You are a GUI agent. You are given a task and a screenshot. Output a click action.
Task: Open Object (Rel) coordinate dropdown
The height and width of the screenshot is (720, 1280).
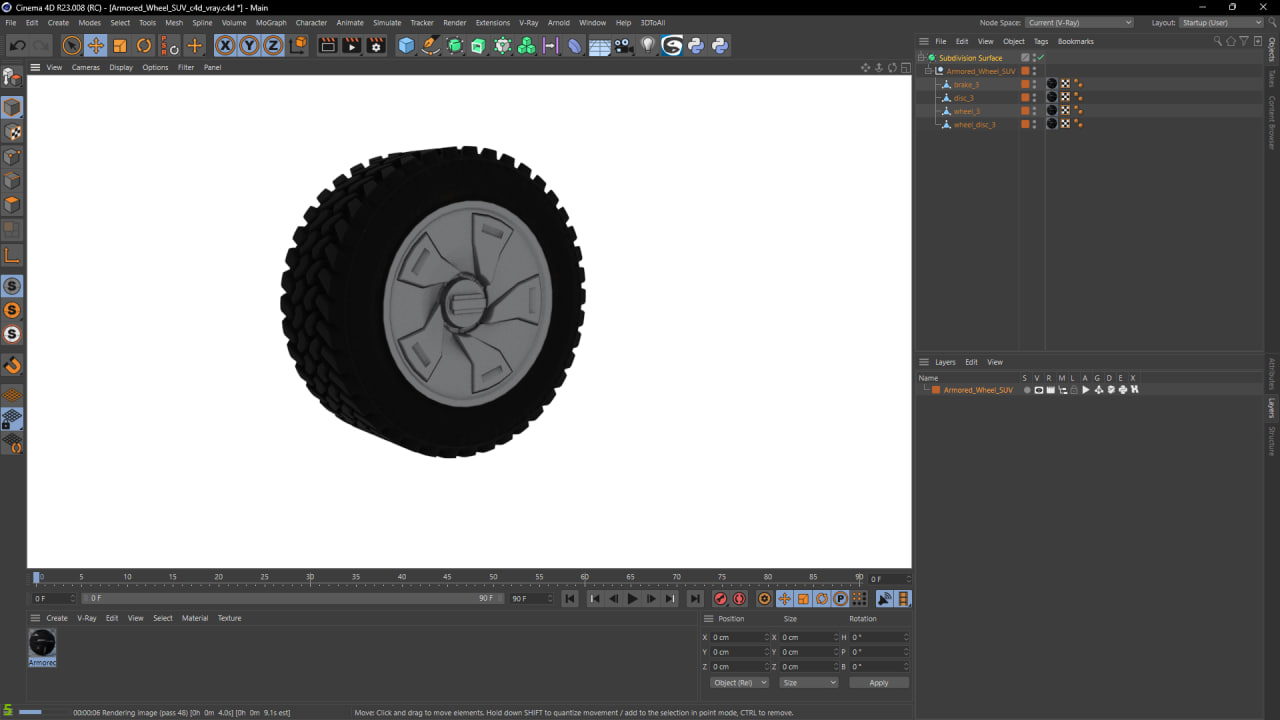(x=739, y=683)
